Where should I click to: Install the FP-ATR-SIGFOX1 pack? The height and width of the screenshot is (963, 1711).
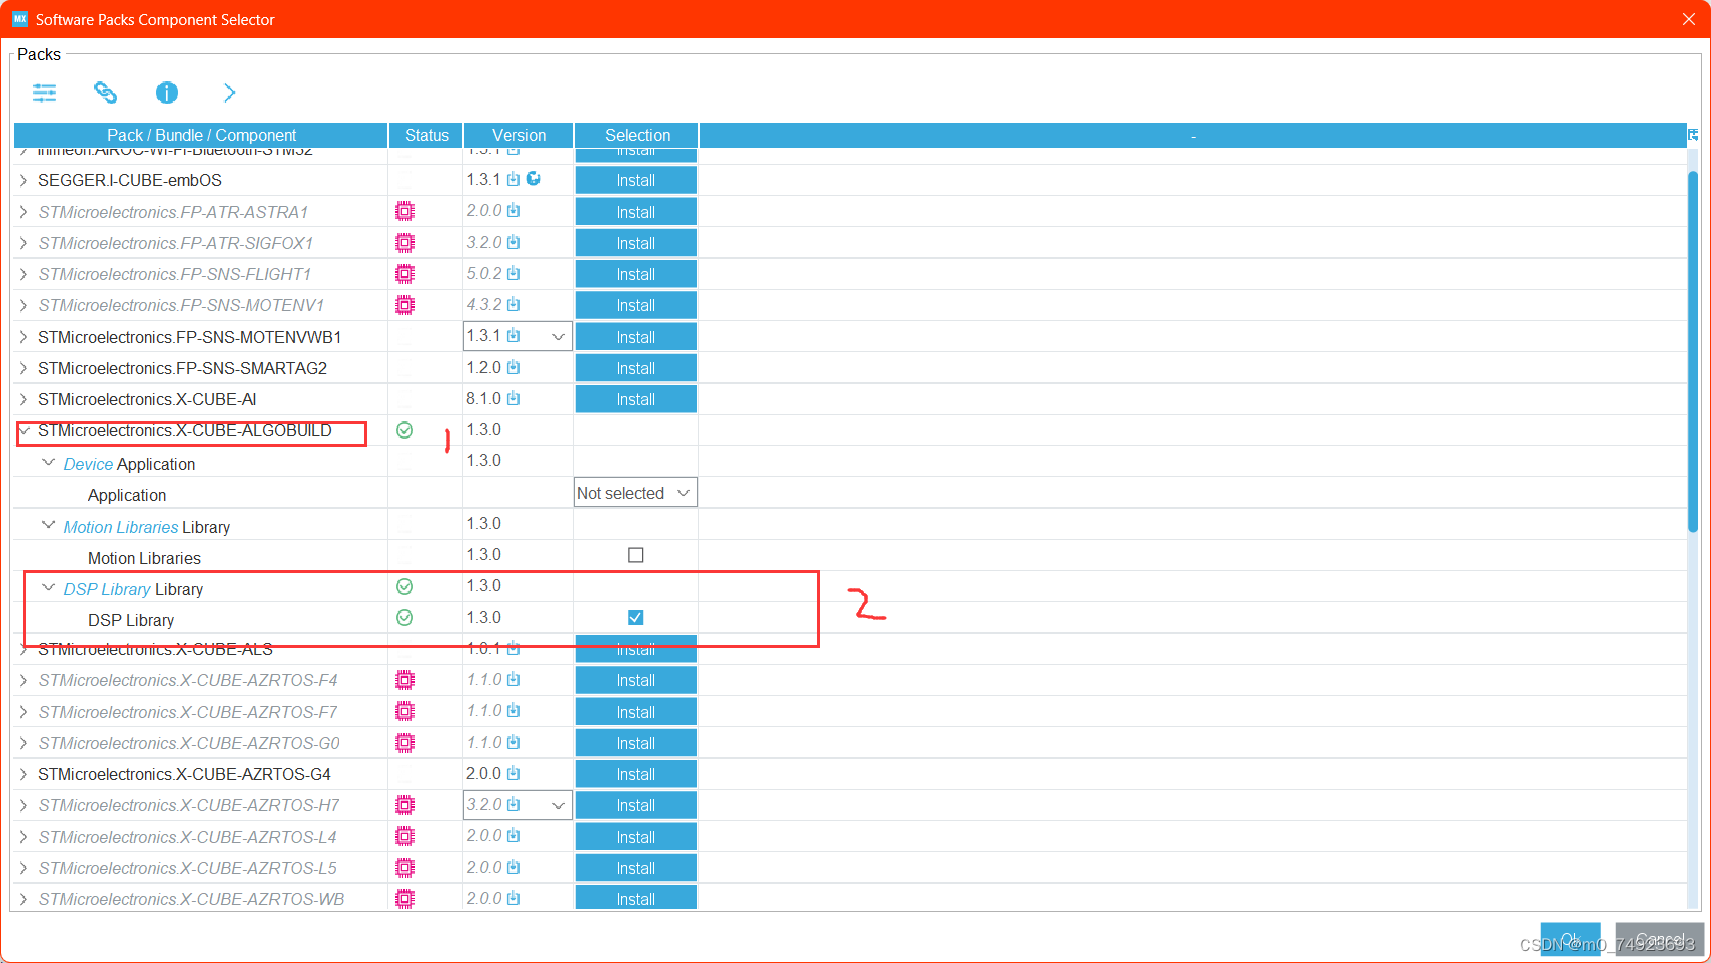636,243
